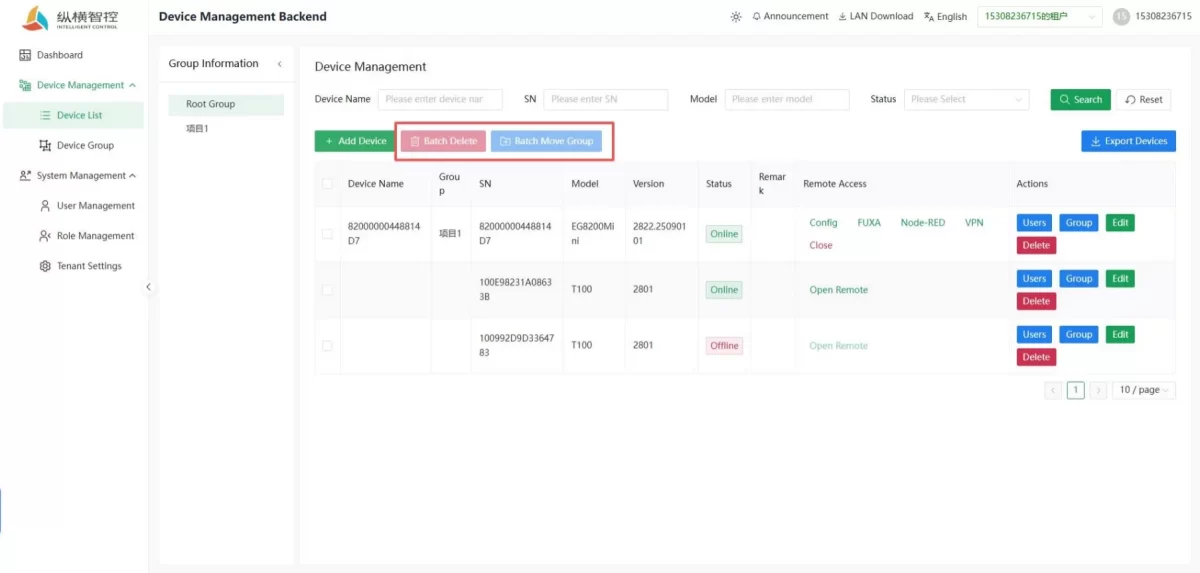Select page 1 in pagination
The height and width of the screenshot is (573, 1200).
pos(1075,390)
